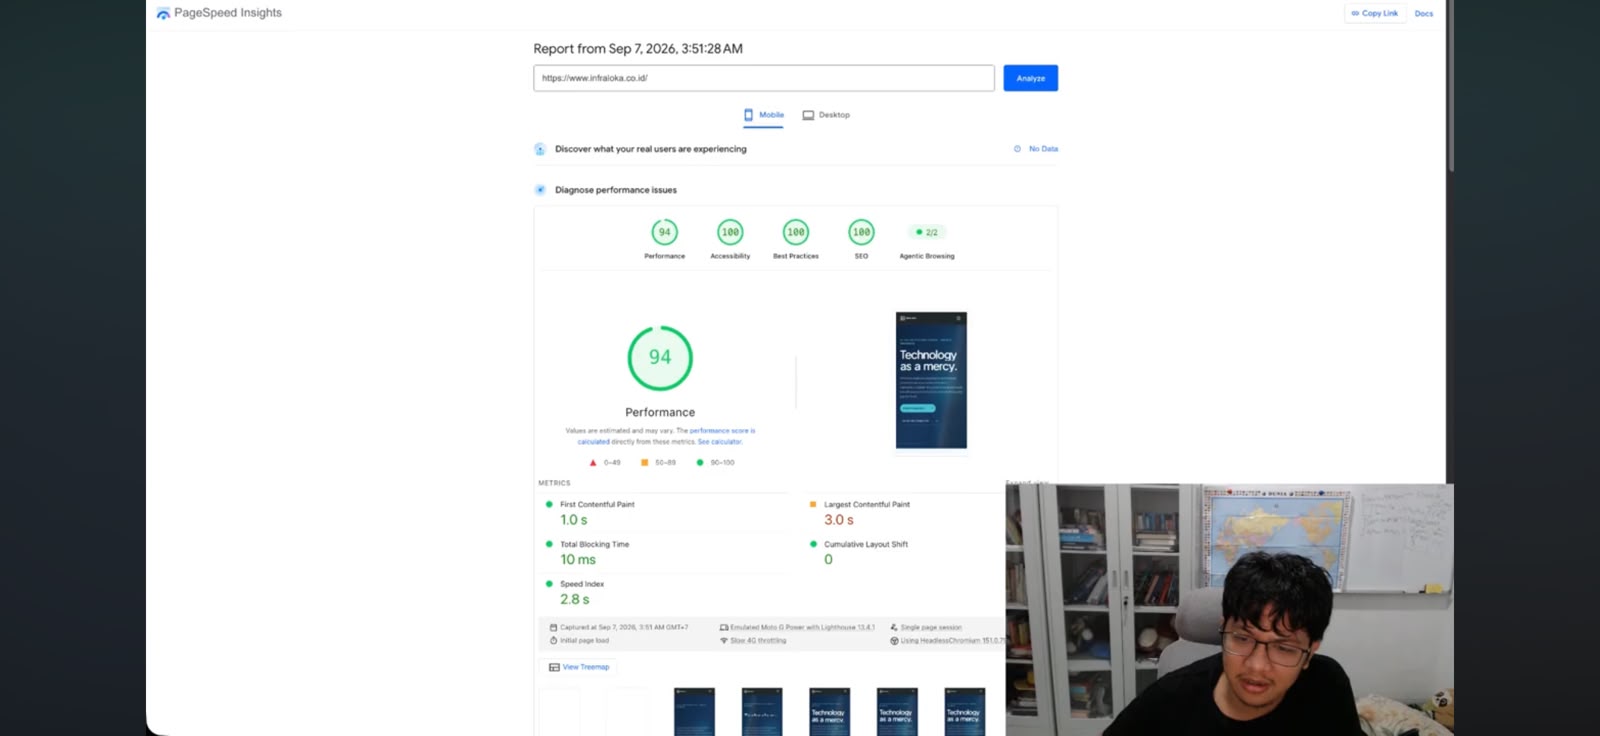Click the Analyze button
Image resolution: width=1600 pixels, height=736 pixels.
1031,78
